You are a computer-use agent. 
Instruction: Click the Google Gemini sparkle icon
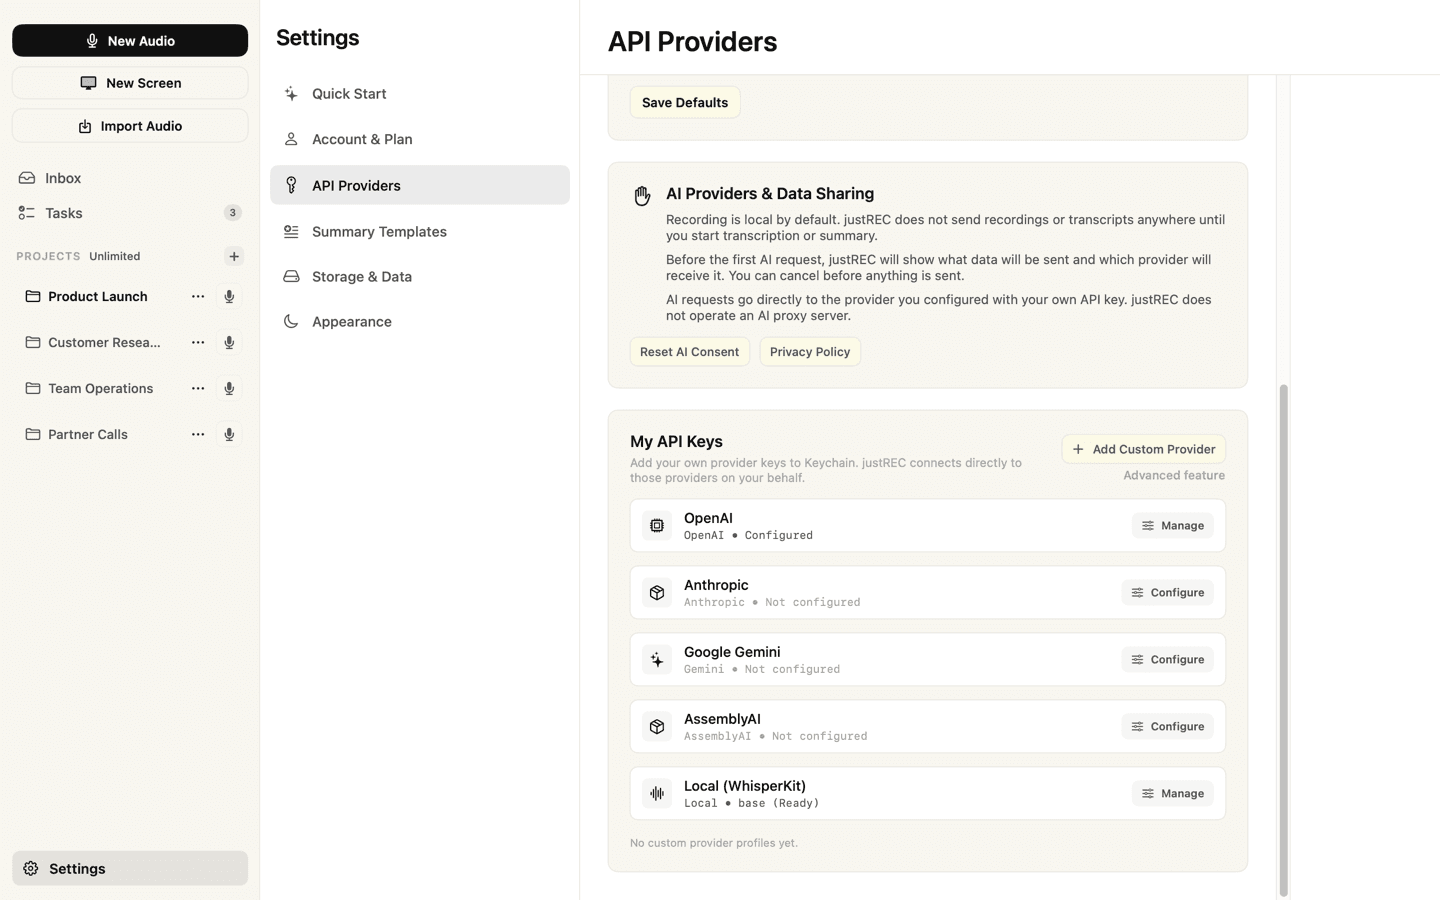[657, 659]
